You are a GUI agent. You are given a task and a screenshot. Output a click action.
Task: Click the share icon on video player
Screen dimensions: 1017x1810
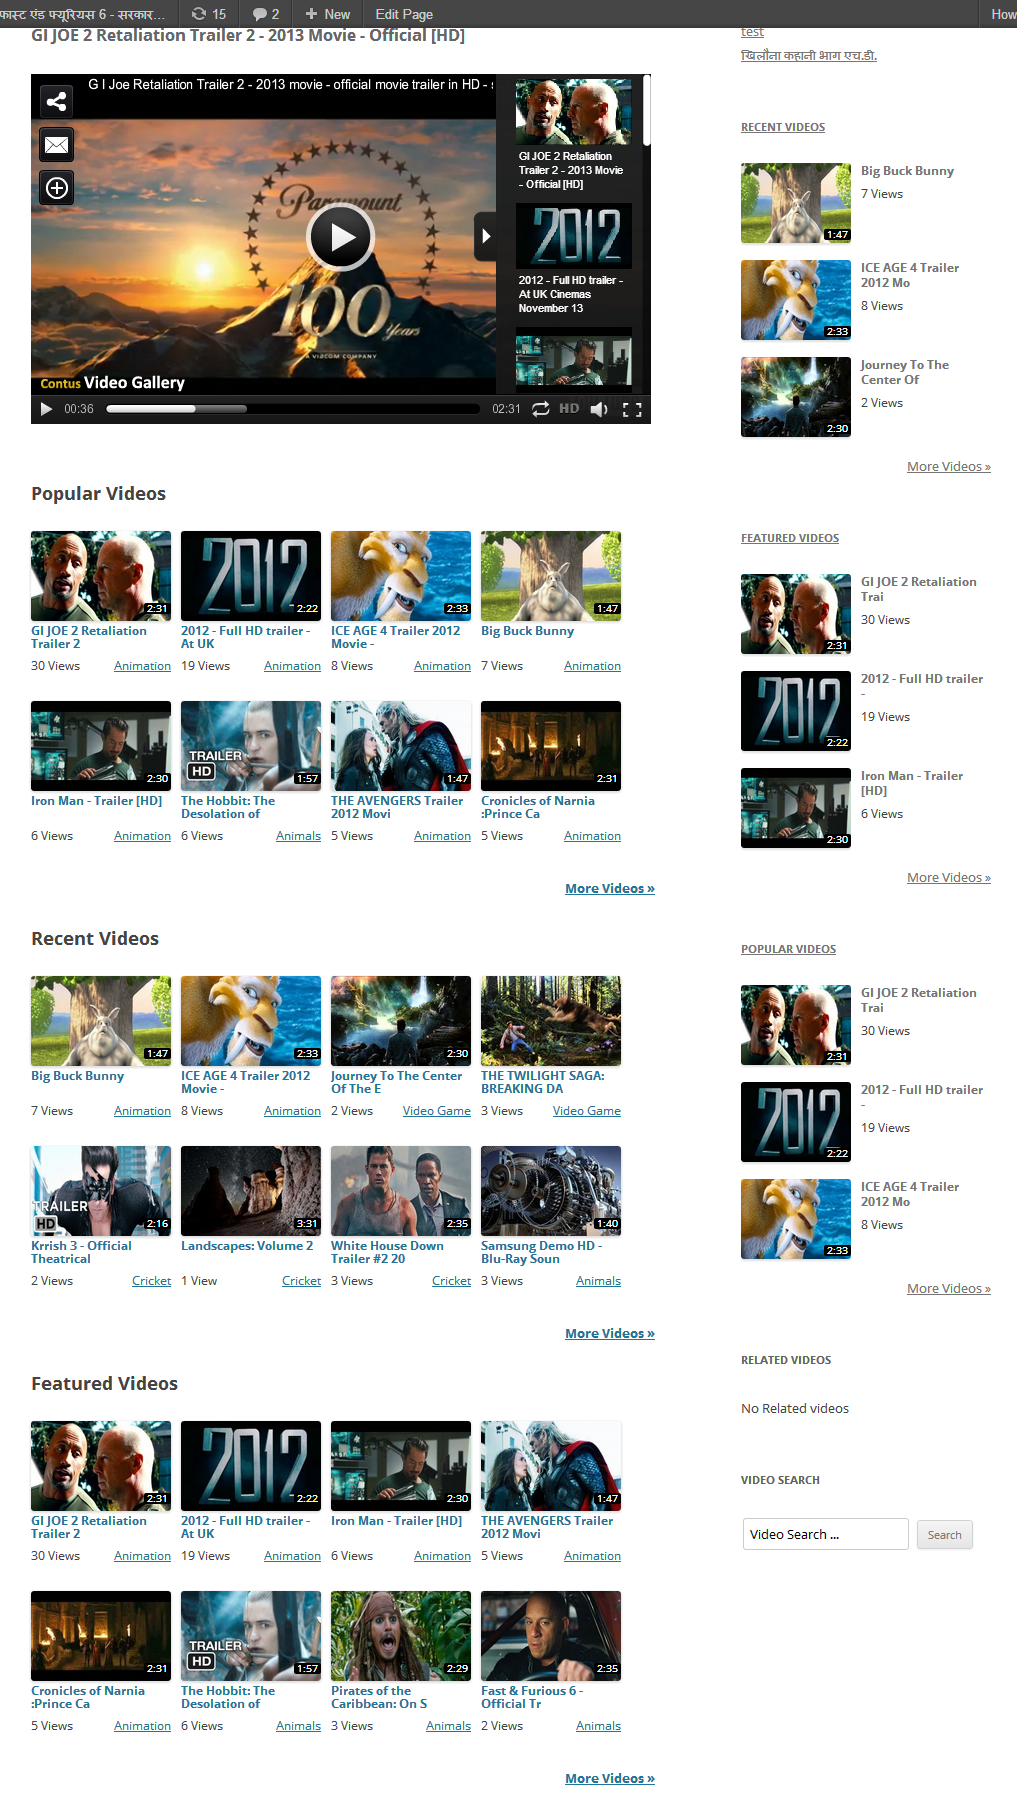[x=57, y=101]
